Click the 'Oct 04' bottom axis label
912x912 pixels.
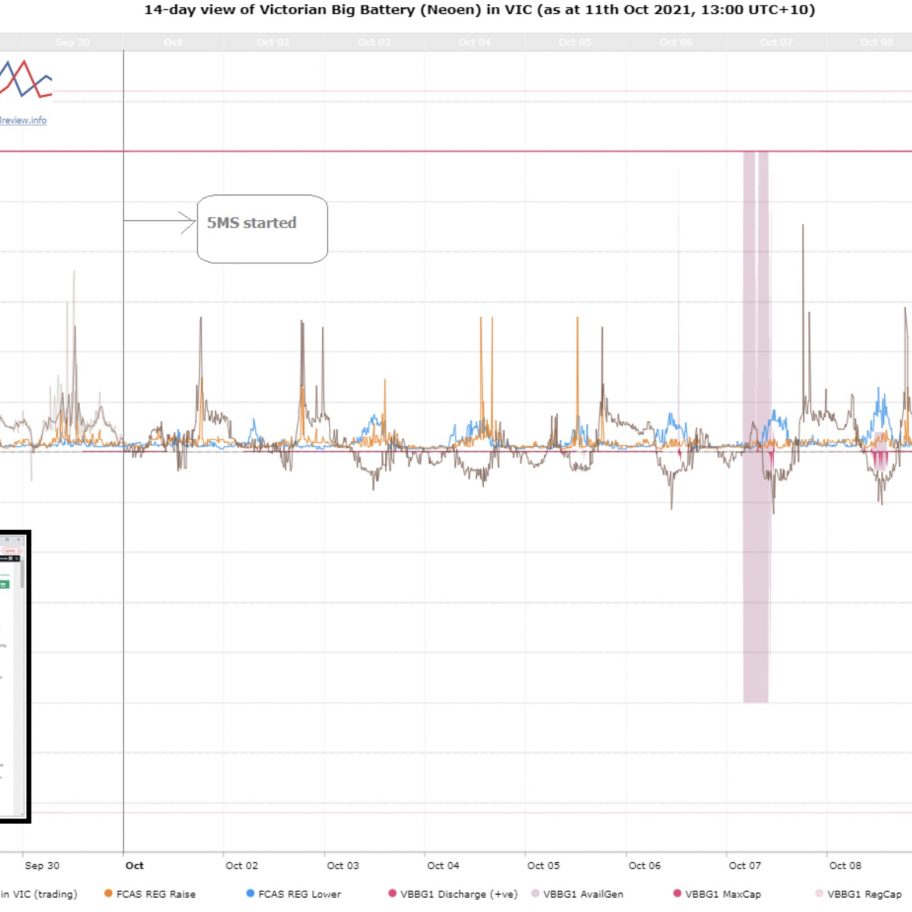443,865
